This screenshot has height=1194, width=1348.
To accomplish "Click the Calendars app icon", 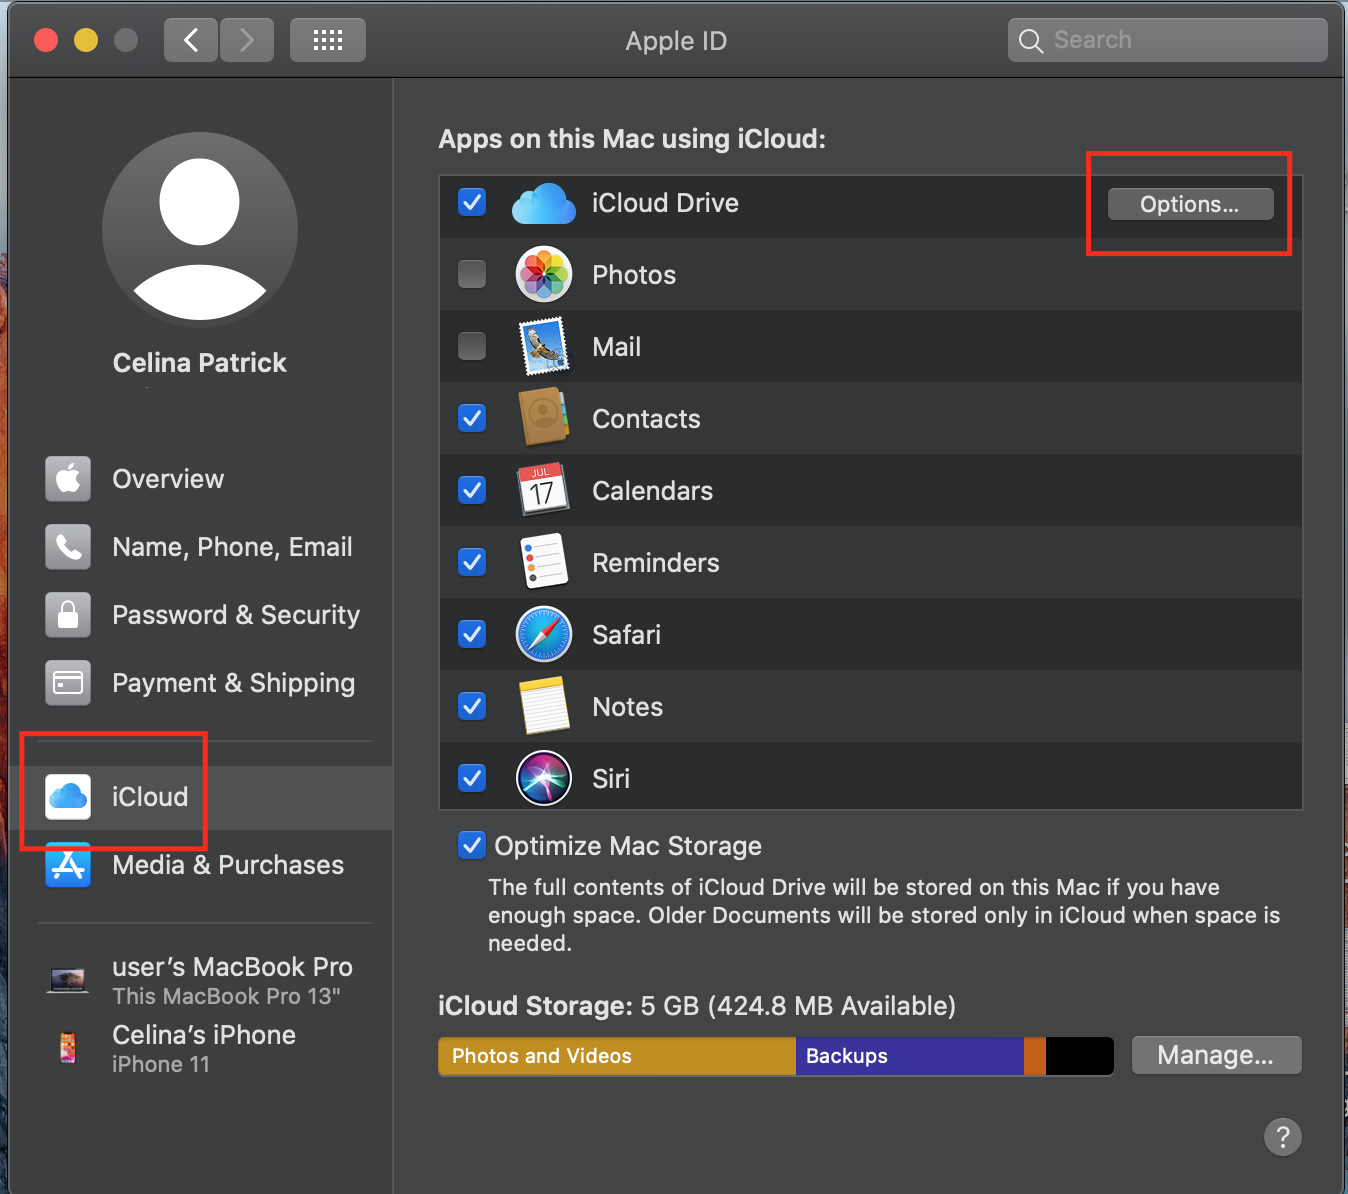I will pos(543,489).
